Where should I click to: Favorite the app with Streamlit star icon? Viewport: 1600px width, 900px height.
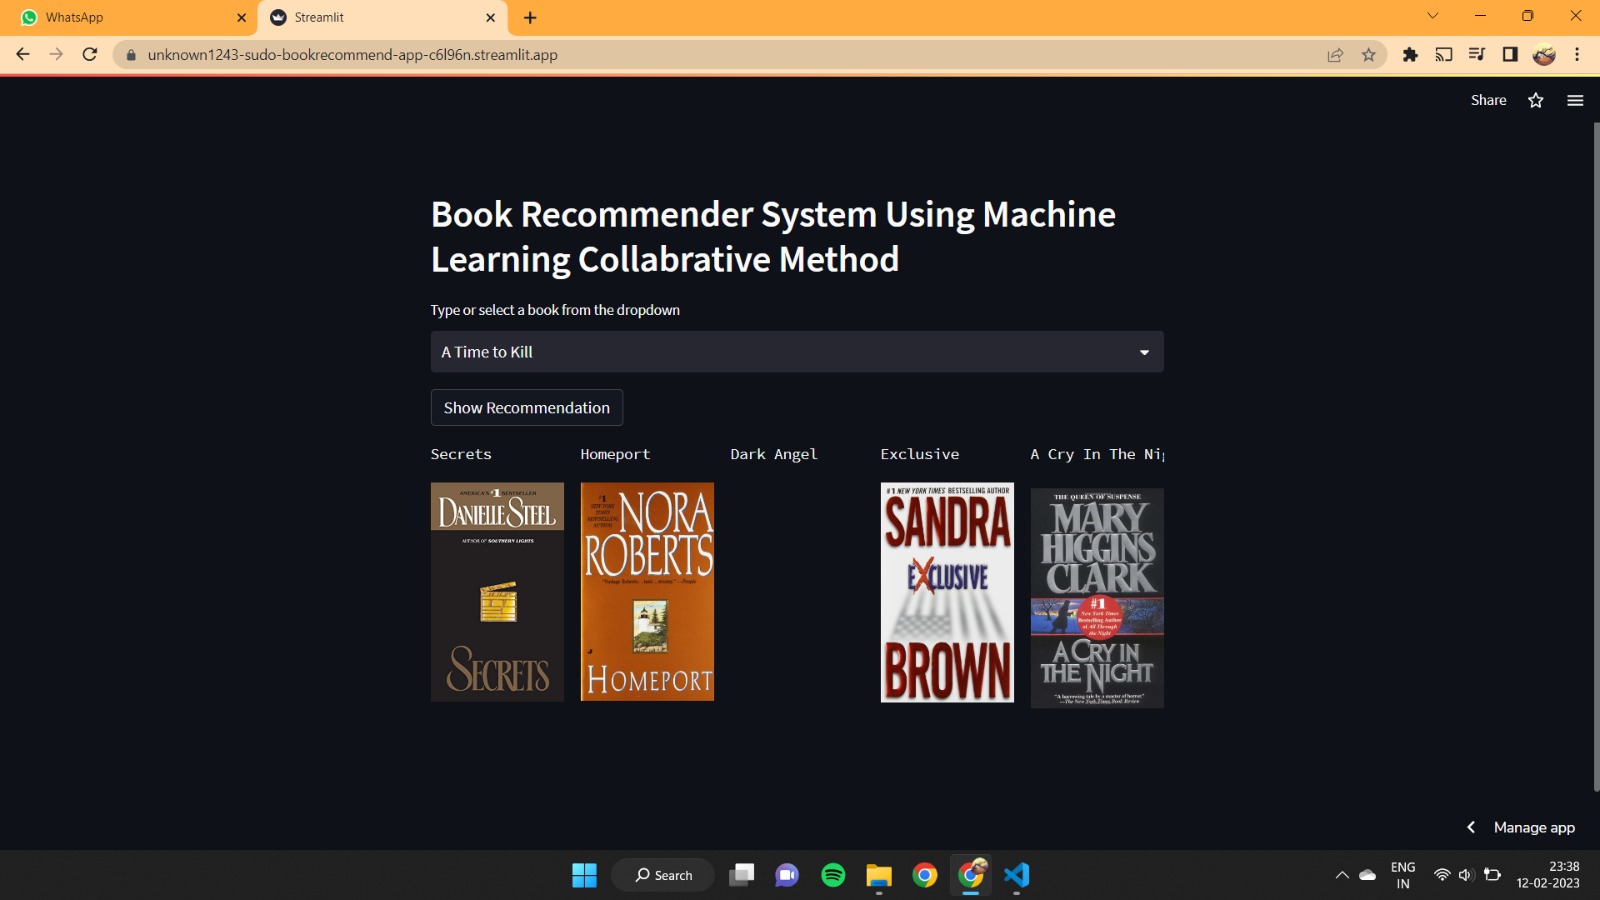1536,100
